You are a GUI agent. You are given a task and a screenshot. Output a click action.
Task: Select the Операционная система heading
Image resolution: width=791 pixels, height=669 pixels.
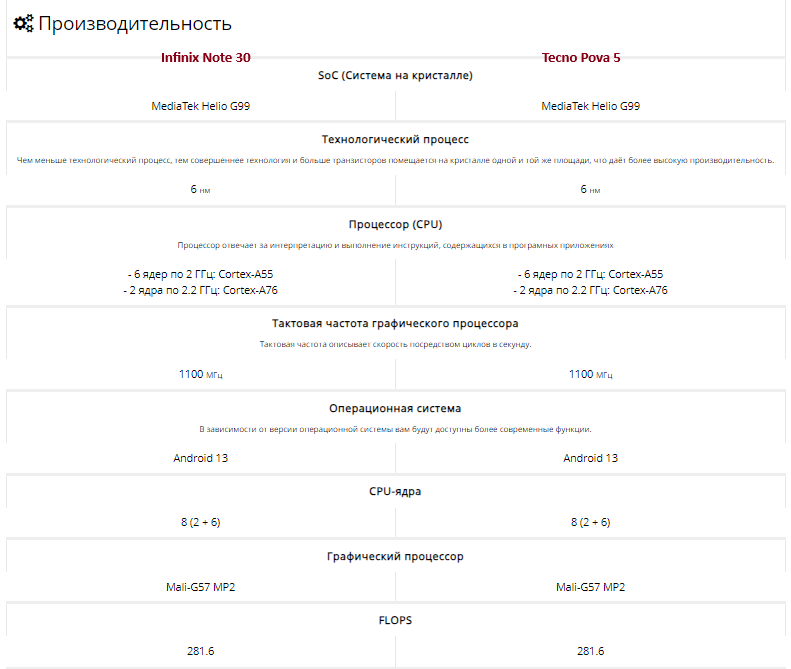pos(395,408)
